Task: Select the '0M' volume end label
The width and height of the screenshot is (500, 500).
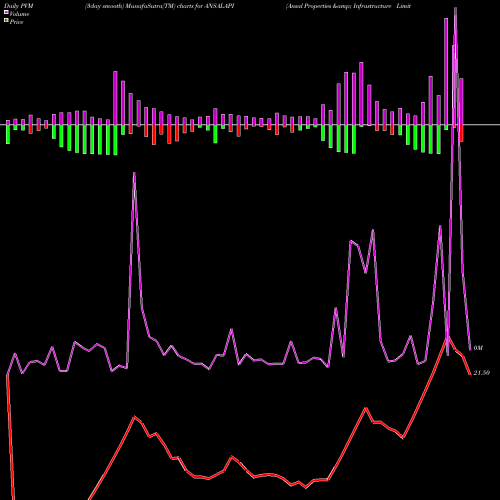Action: 478,348
